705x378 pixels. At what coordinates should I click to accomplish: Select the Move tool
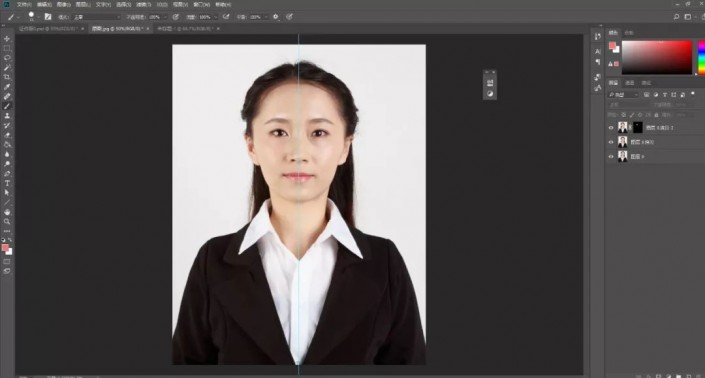(7, 39)
